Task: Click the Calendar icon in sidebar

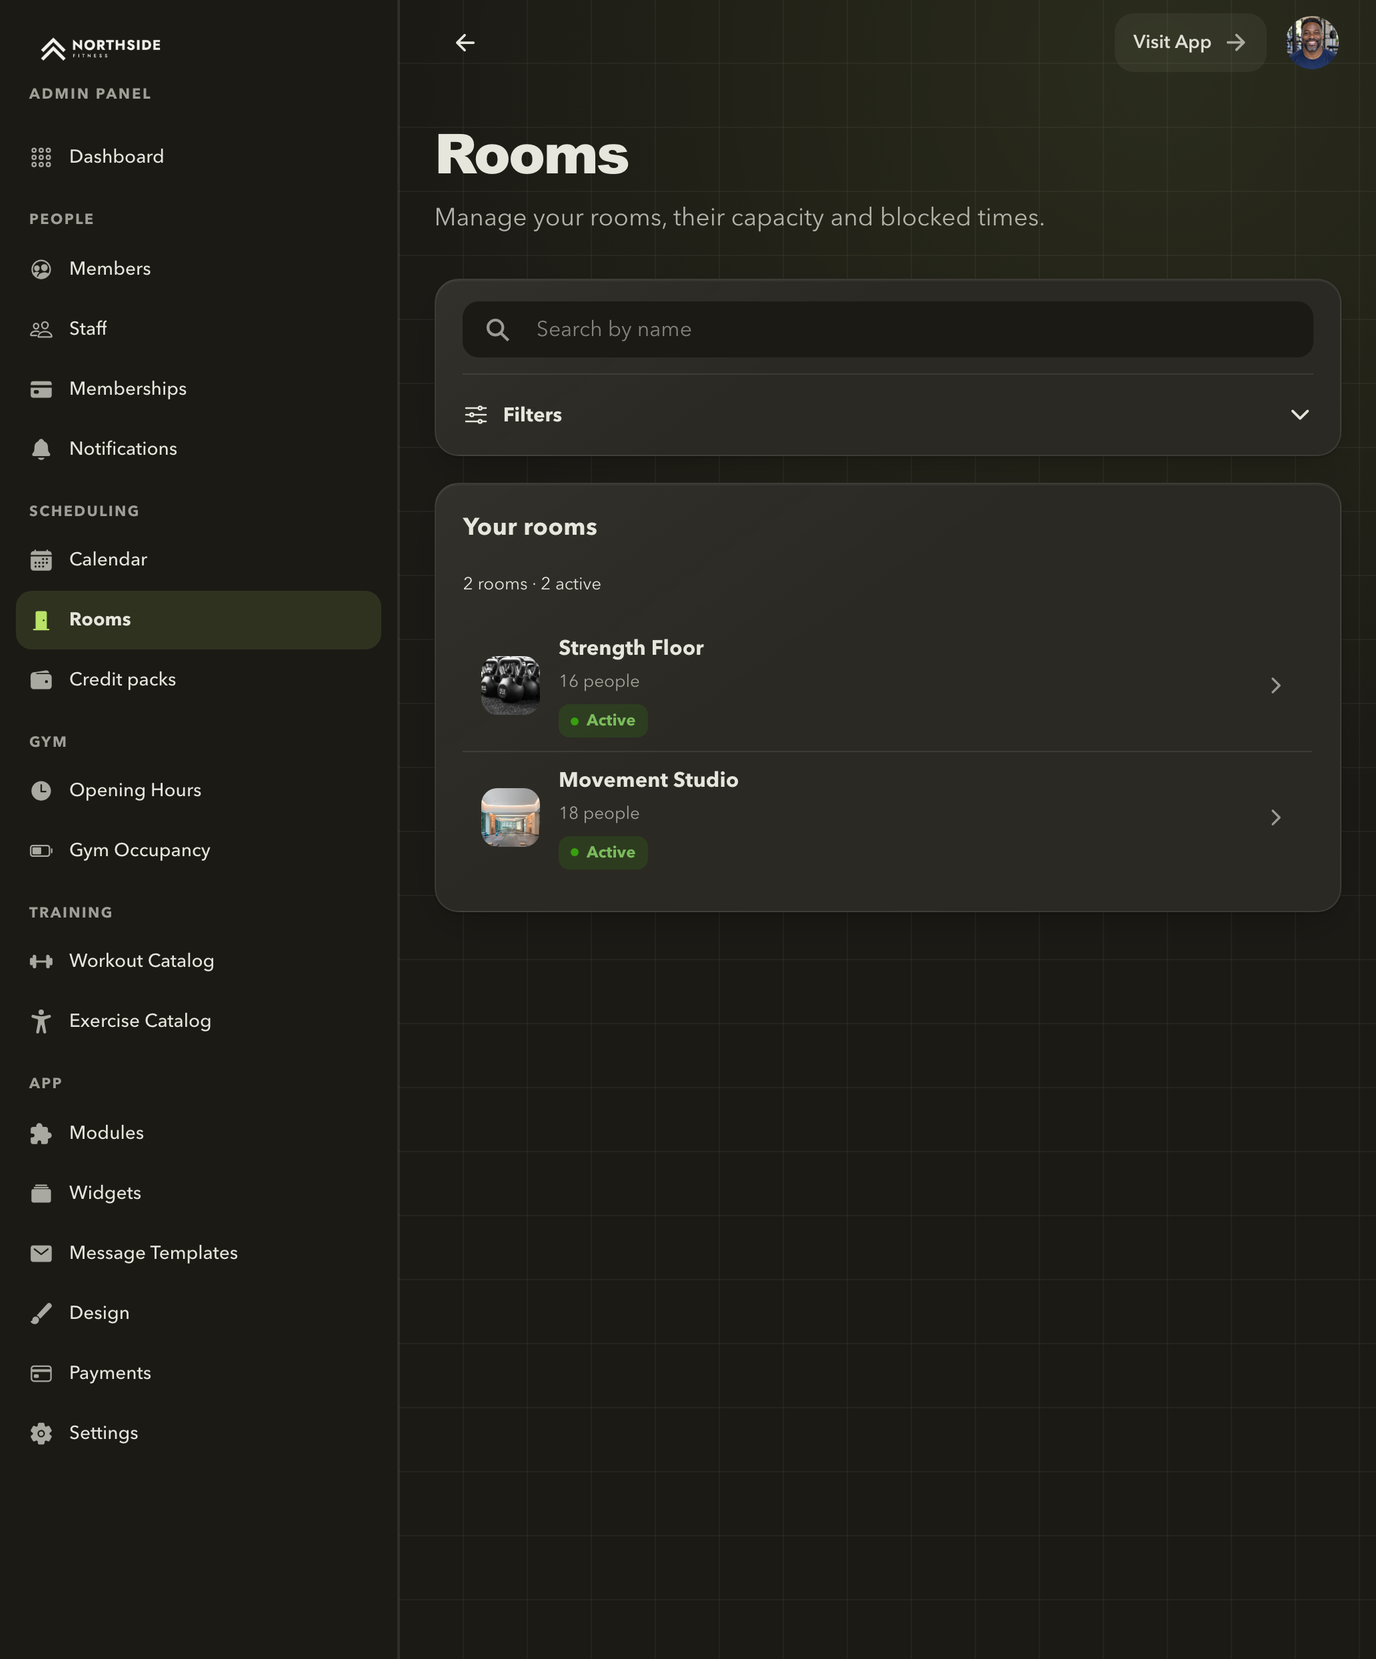Action: (x=41, y=560)
